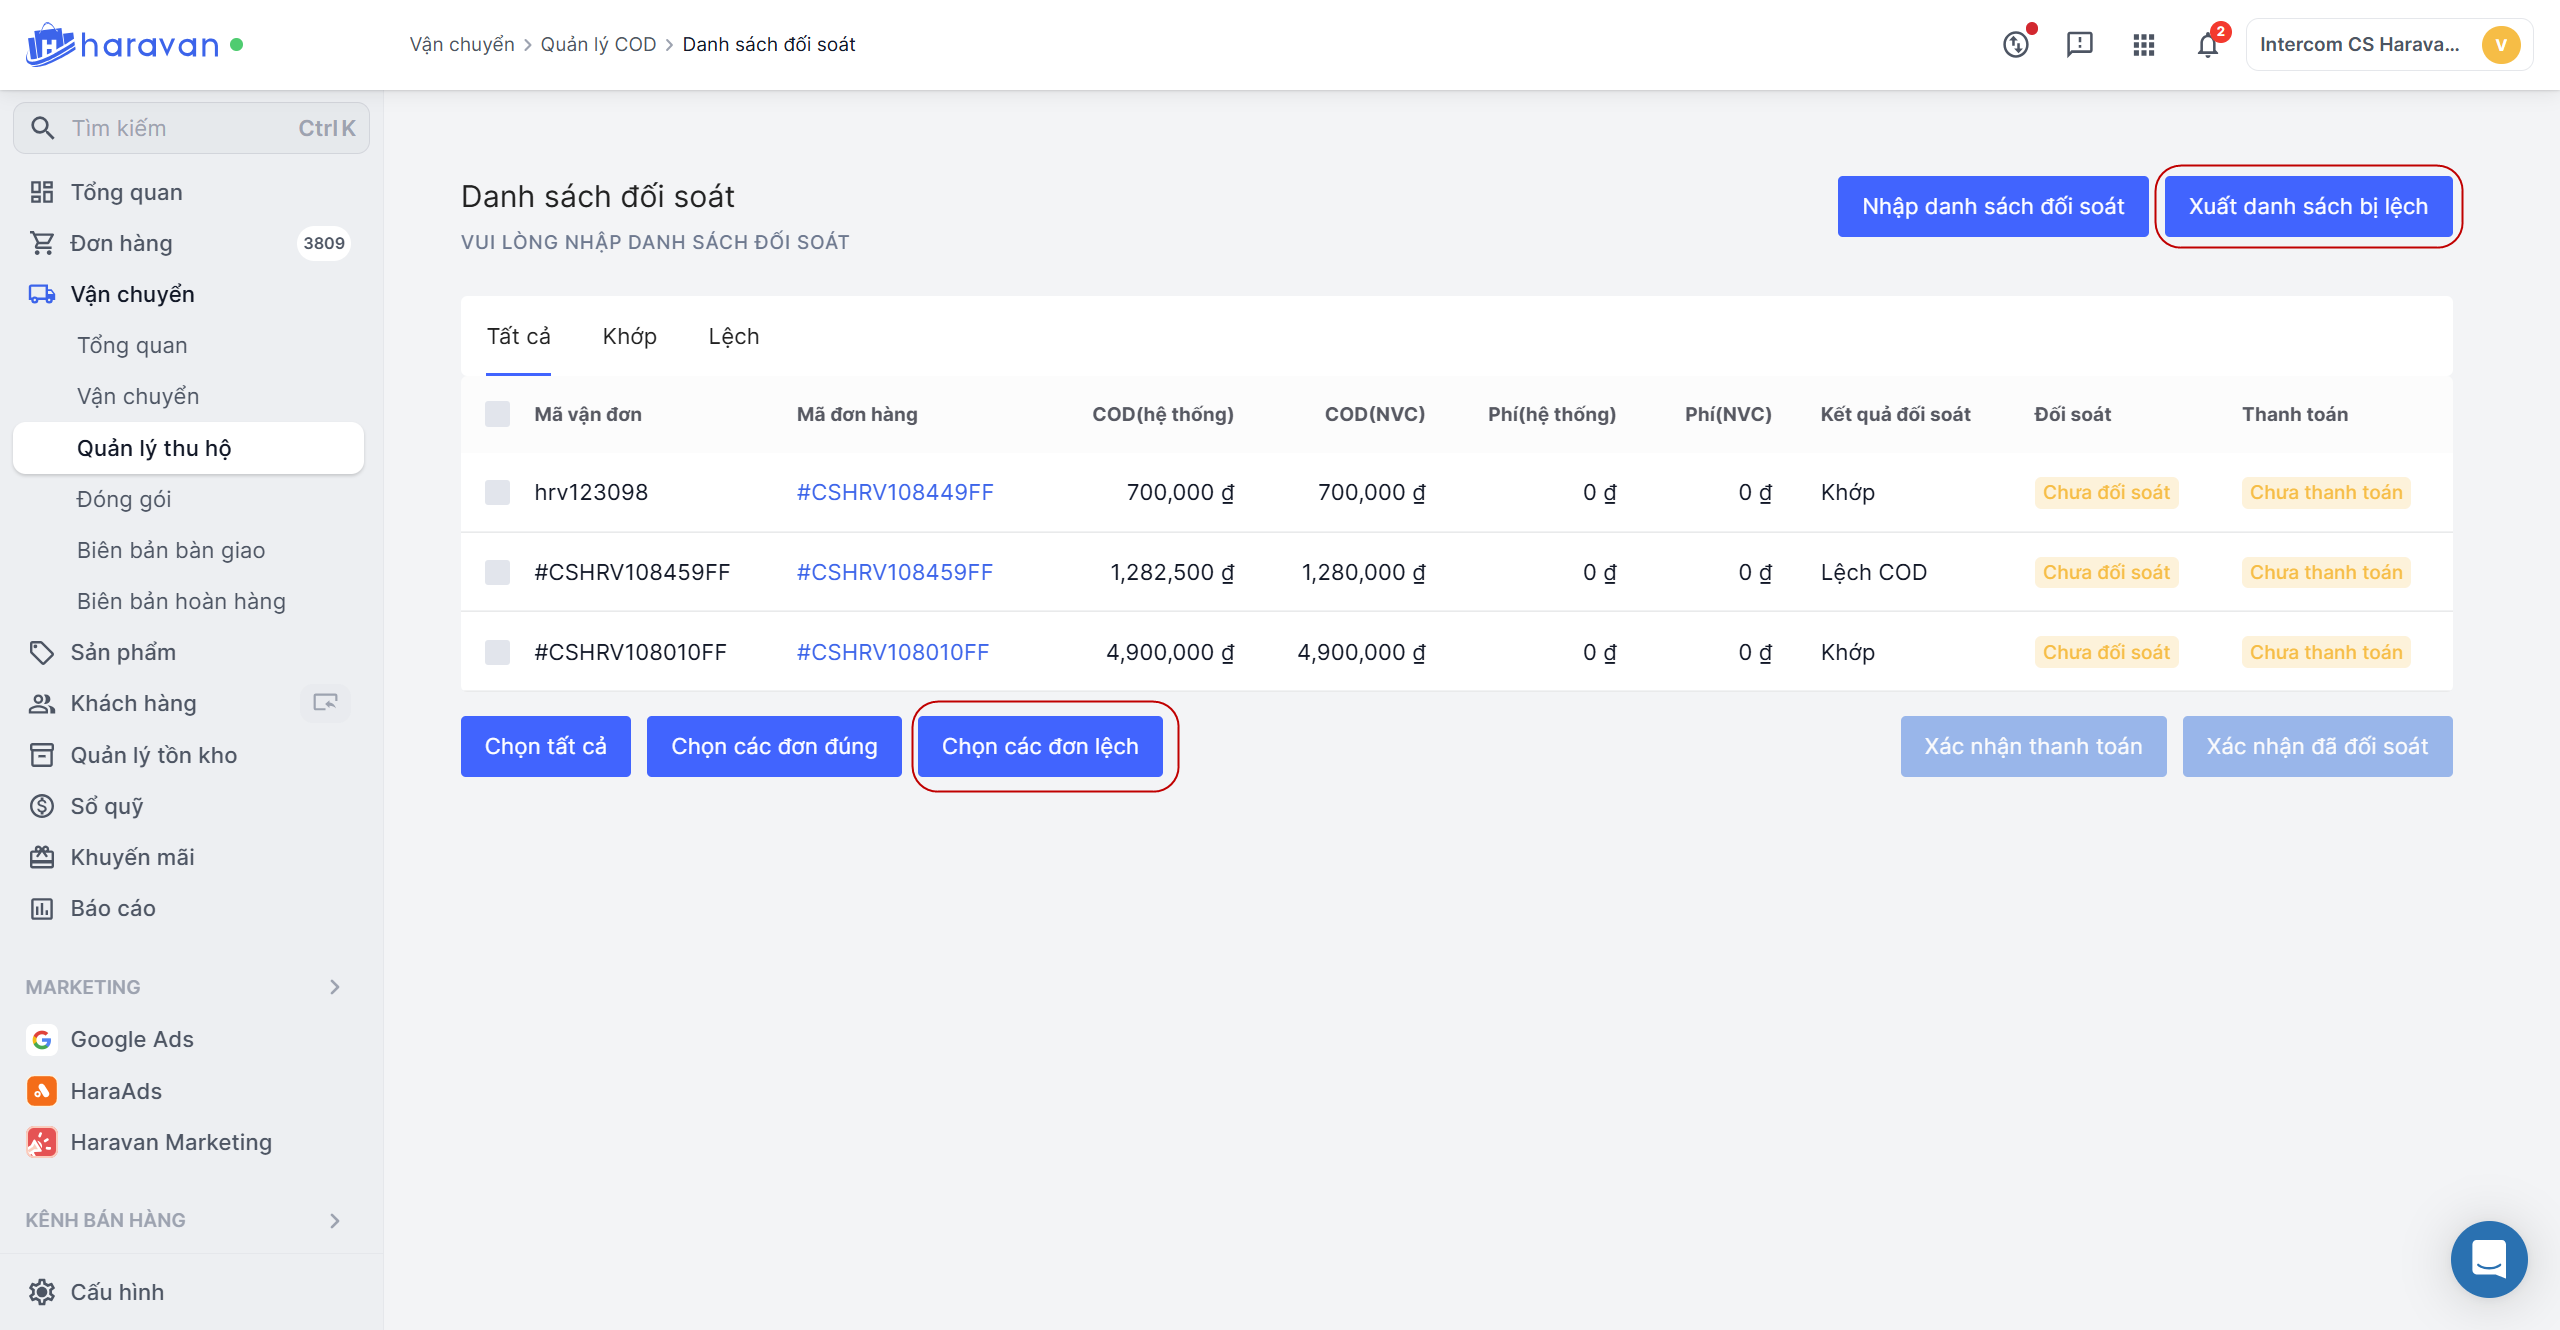Switch to the Lệch tab
Viewport: 2560px width, 1330px height.
point(733,336)
